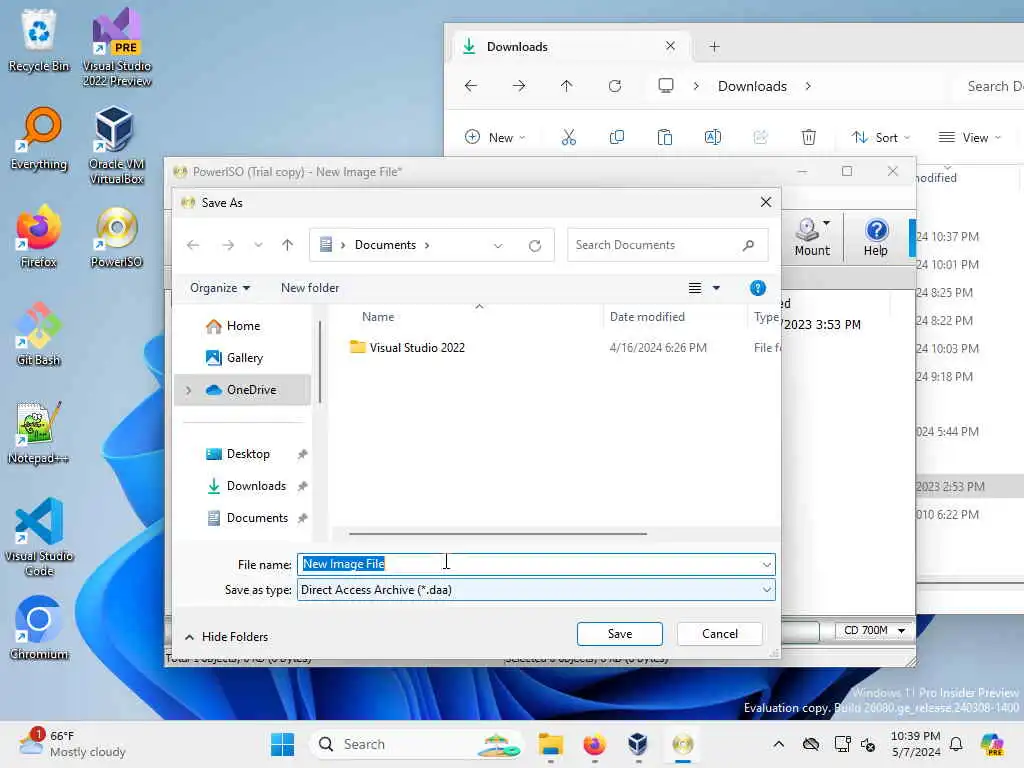This screenshot has width=1024, height=768.
Task: Open New dropdown in Downloads Explorer
Action: coord(494,137)
